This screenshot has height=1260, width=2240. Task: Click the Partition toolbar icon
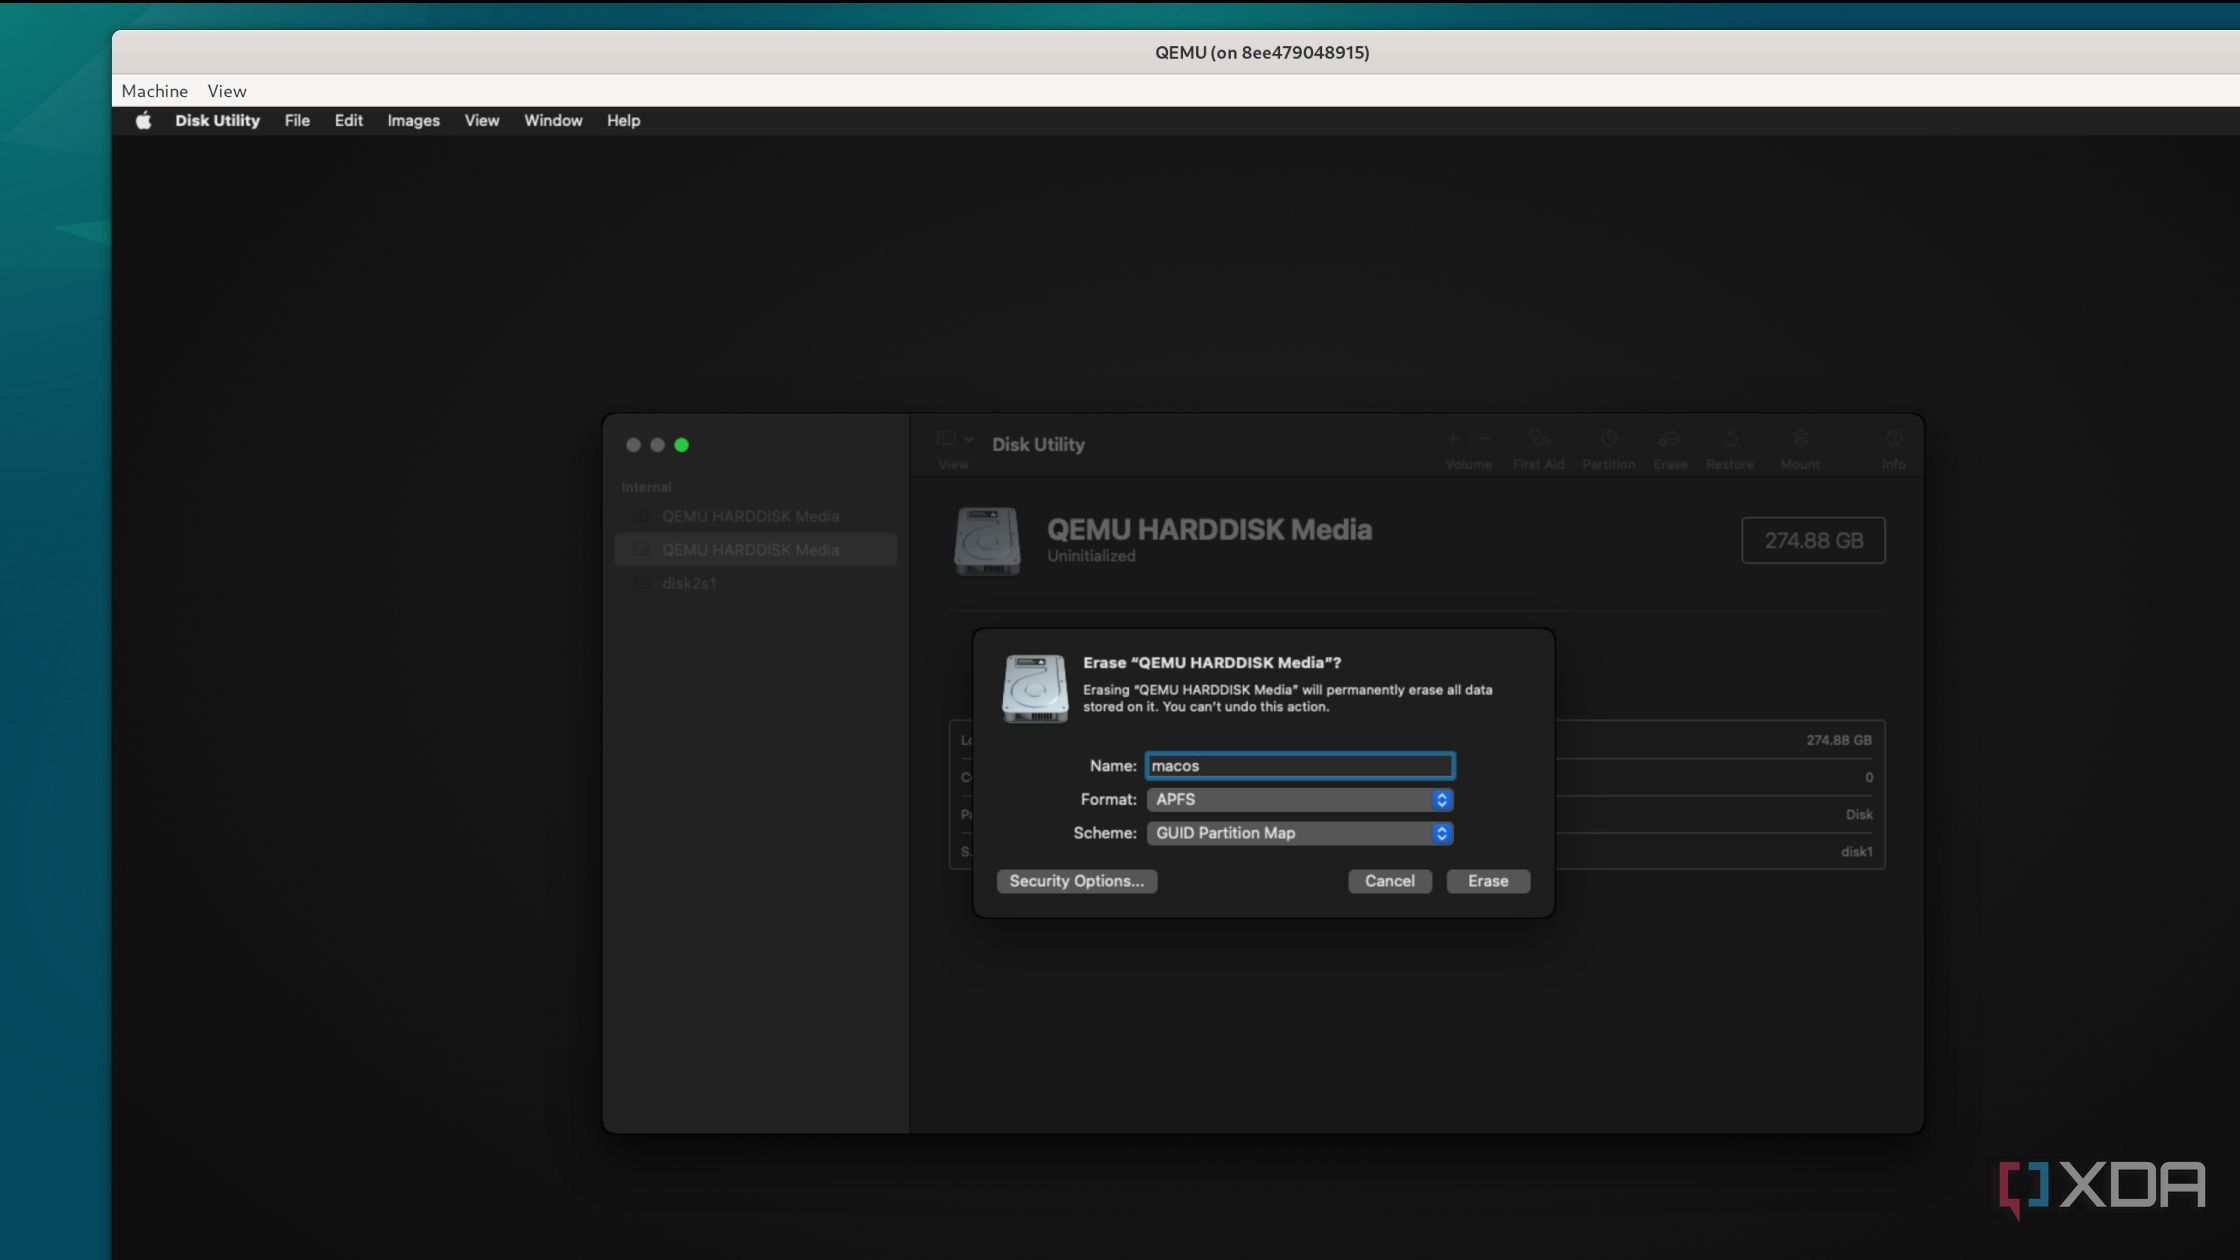point(1608,440)
